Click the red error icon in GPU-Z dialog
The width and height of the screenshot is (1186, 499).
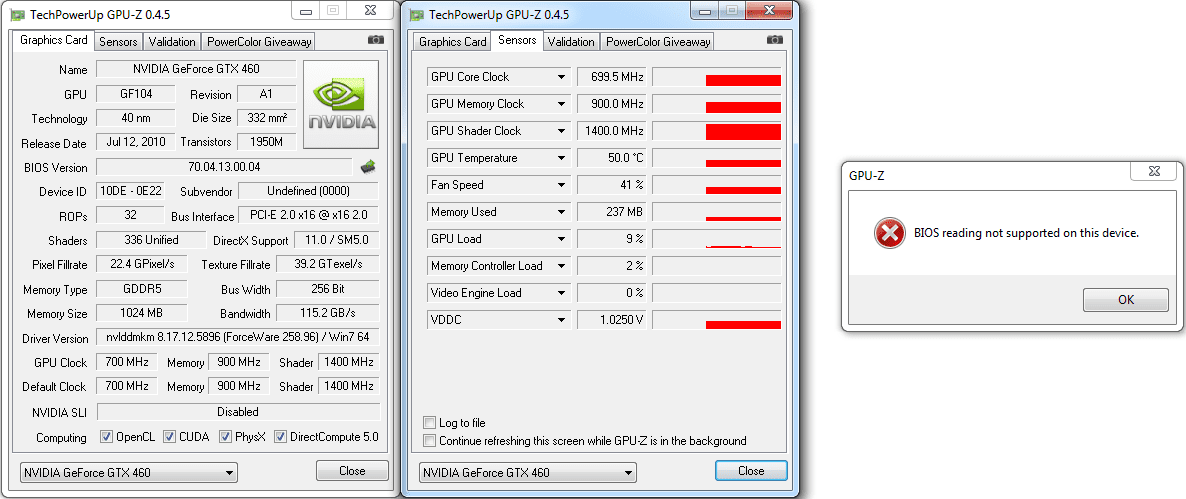[890, 234]
